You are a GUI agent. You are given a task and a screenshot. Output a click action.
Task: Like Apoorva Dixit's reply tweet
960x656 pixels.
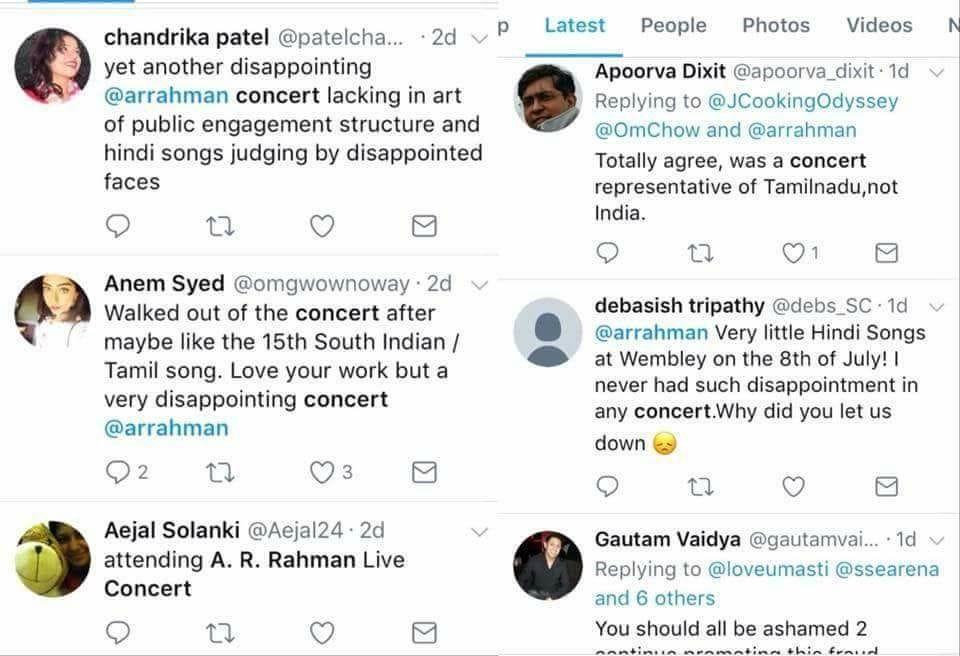click(794, 252)
